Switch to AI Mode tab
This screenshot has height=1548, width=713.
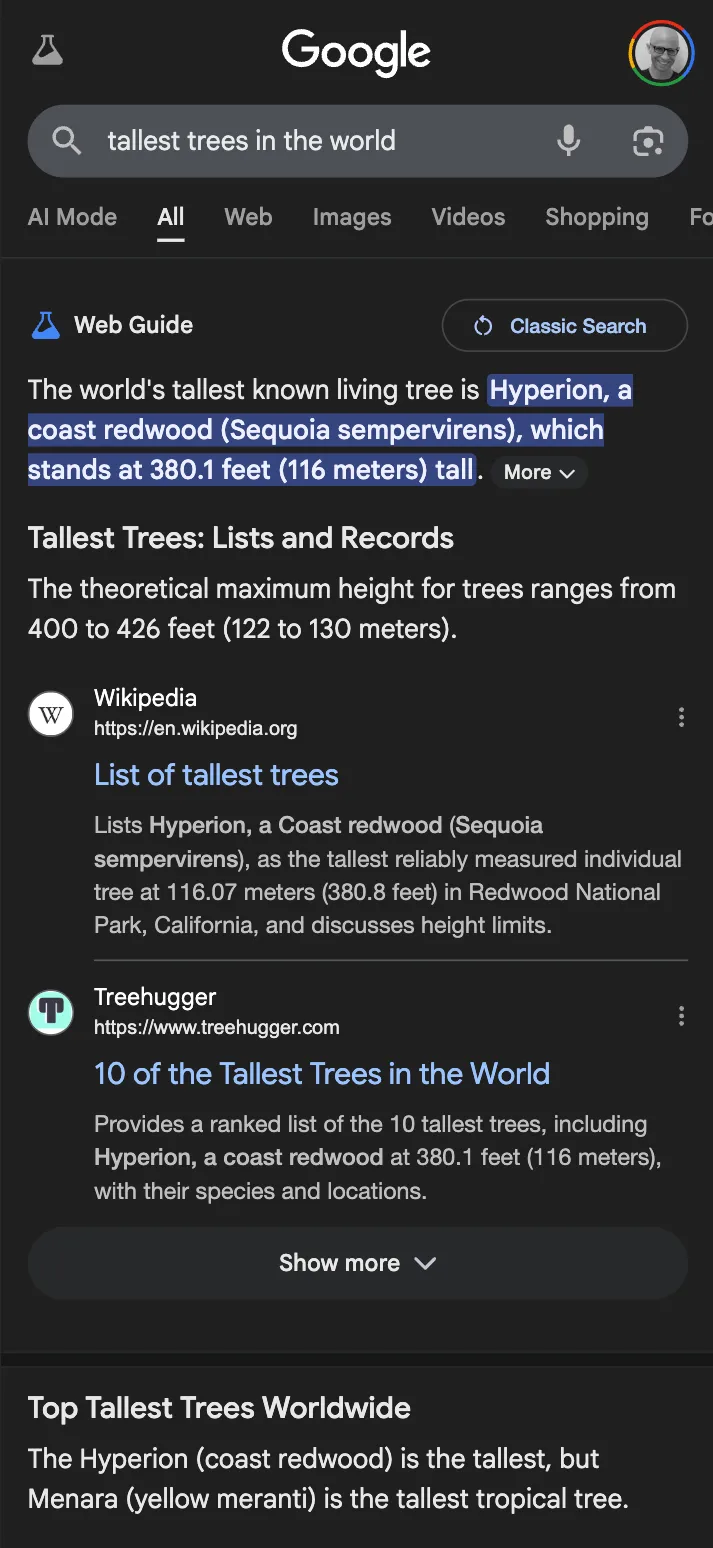pyautogui.click(x=72, y=217)
